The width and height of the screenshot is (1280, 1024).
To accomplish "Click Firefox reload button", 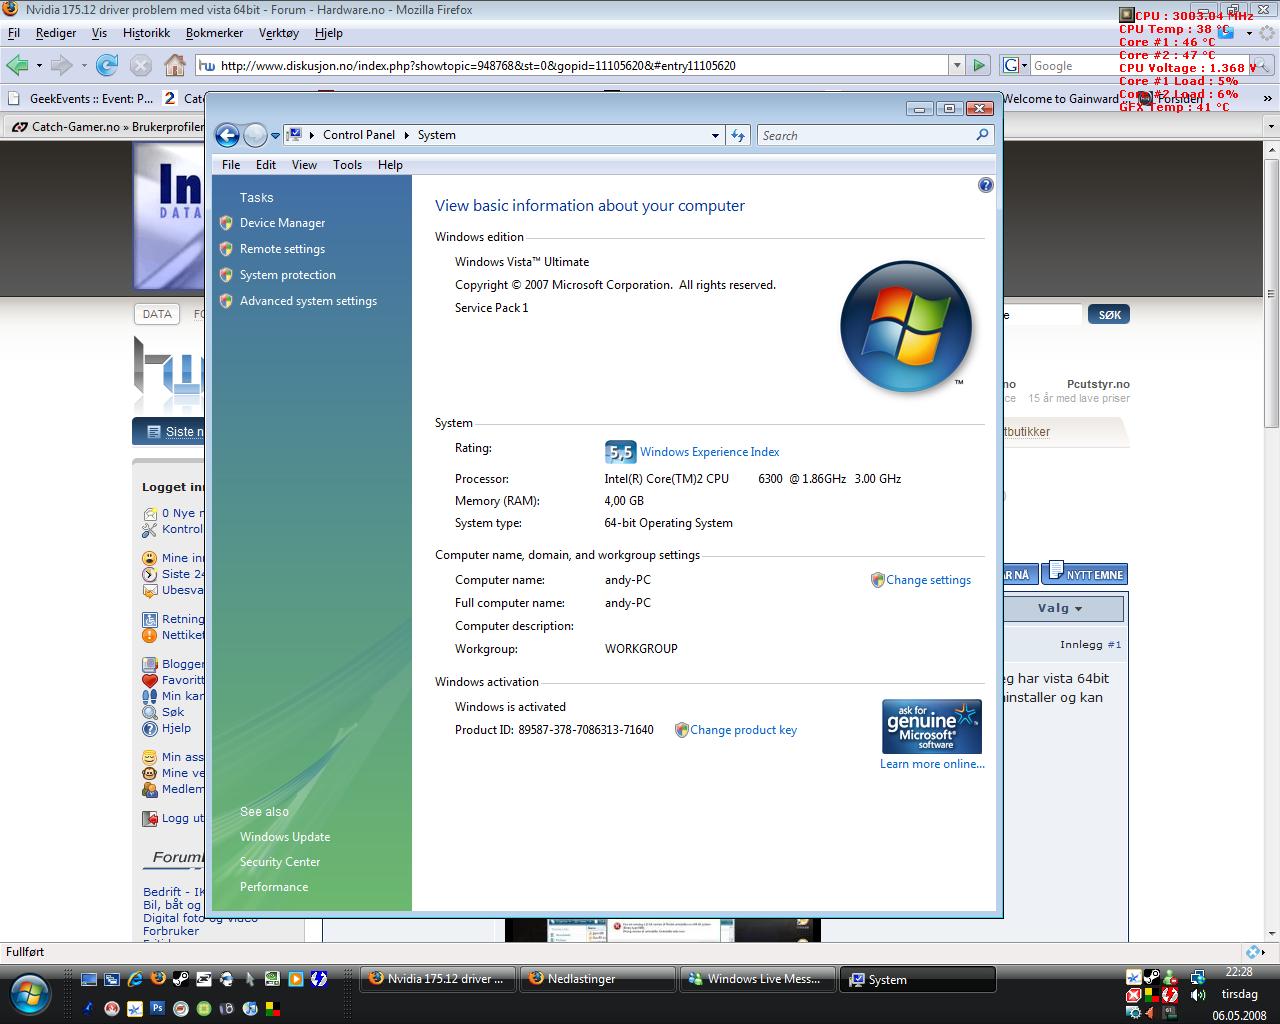I will point(107,65).
